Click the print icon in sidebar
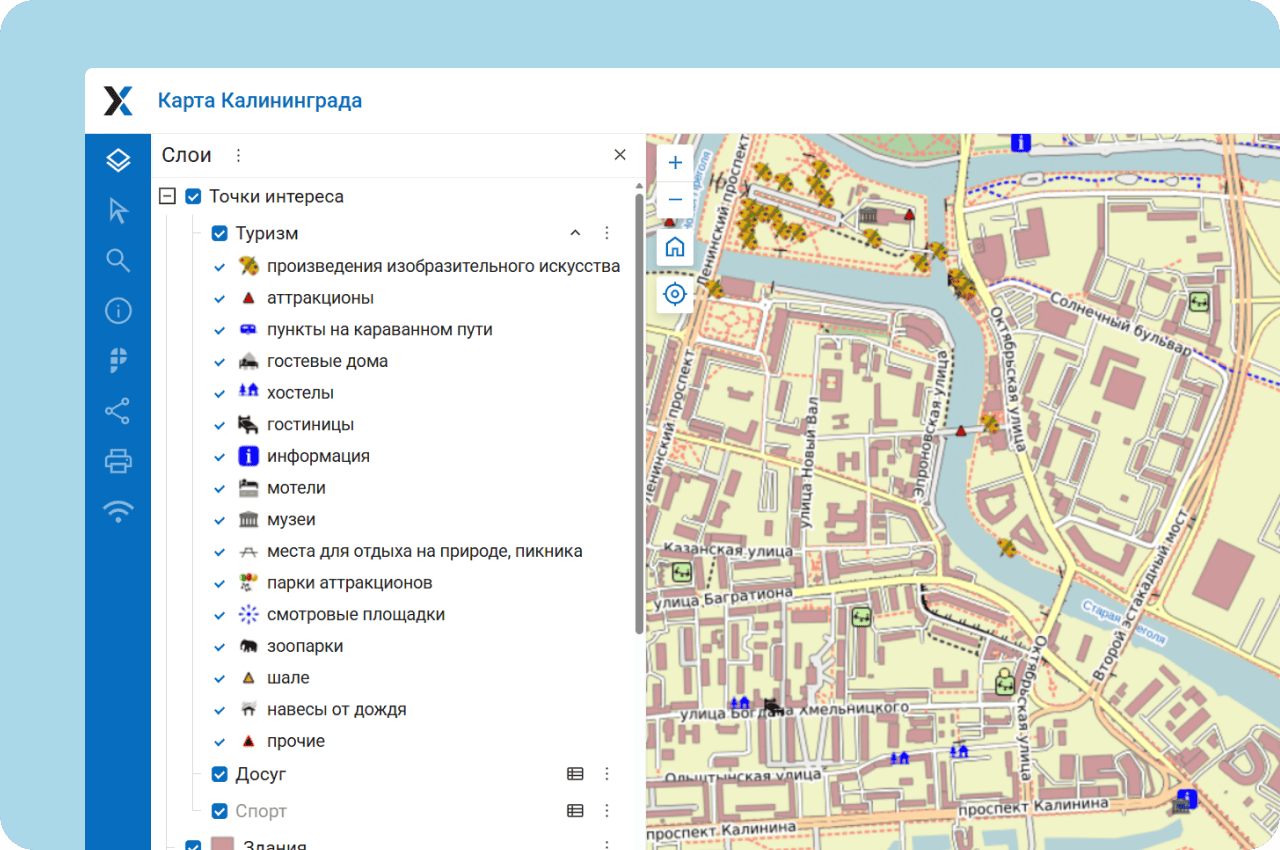 tap(118, 461)
